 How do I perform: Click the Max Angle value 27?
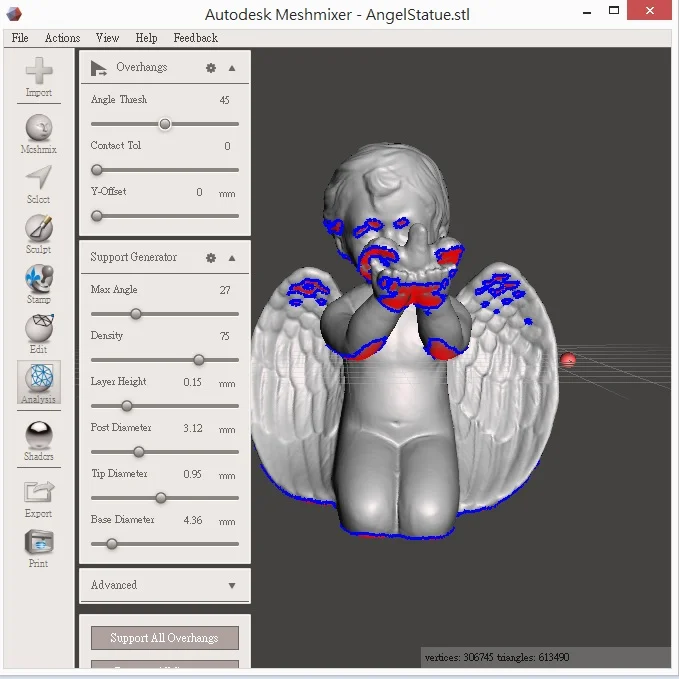[225, 290]
